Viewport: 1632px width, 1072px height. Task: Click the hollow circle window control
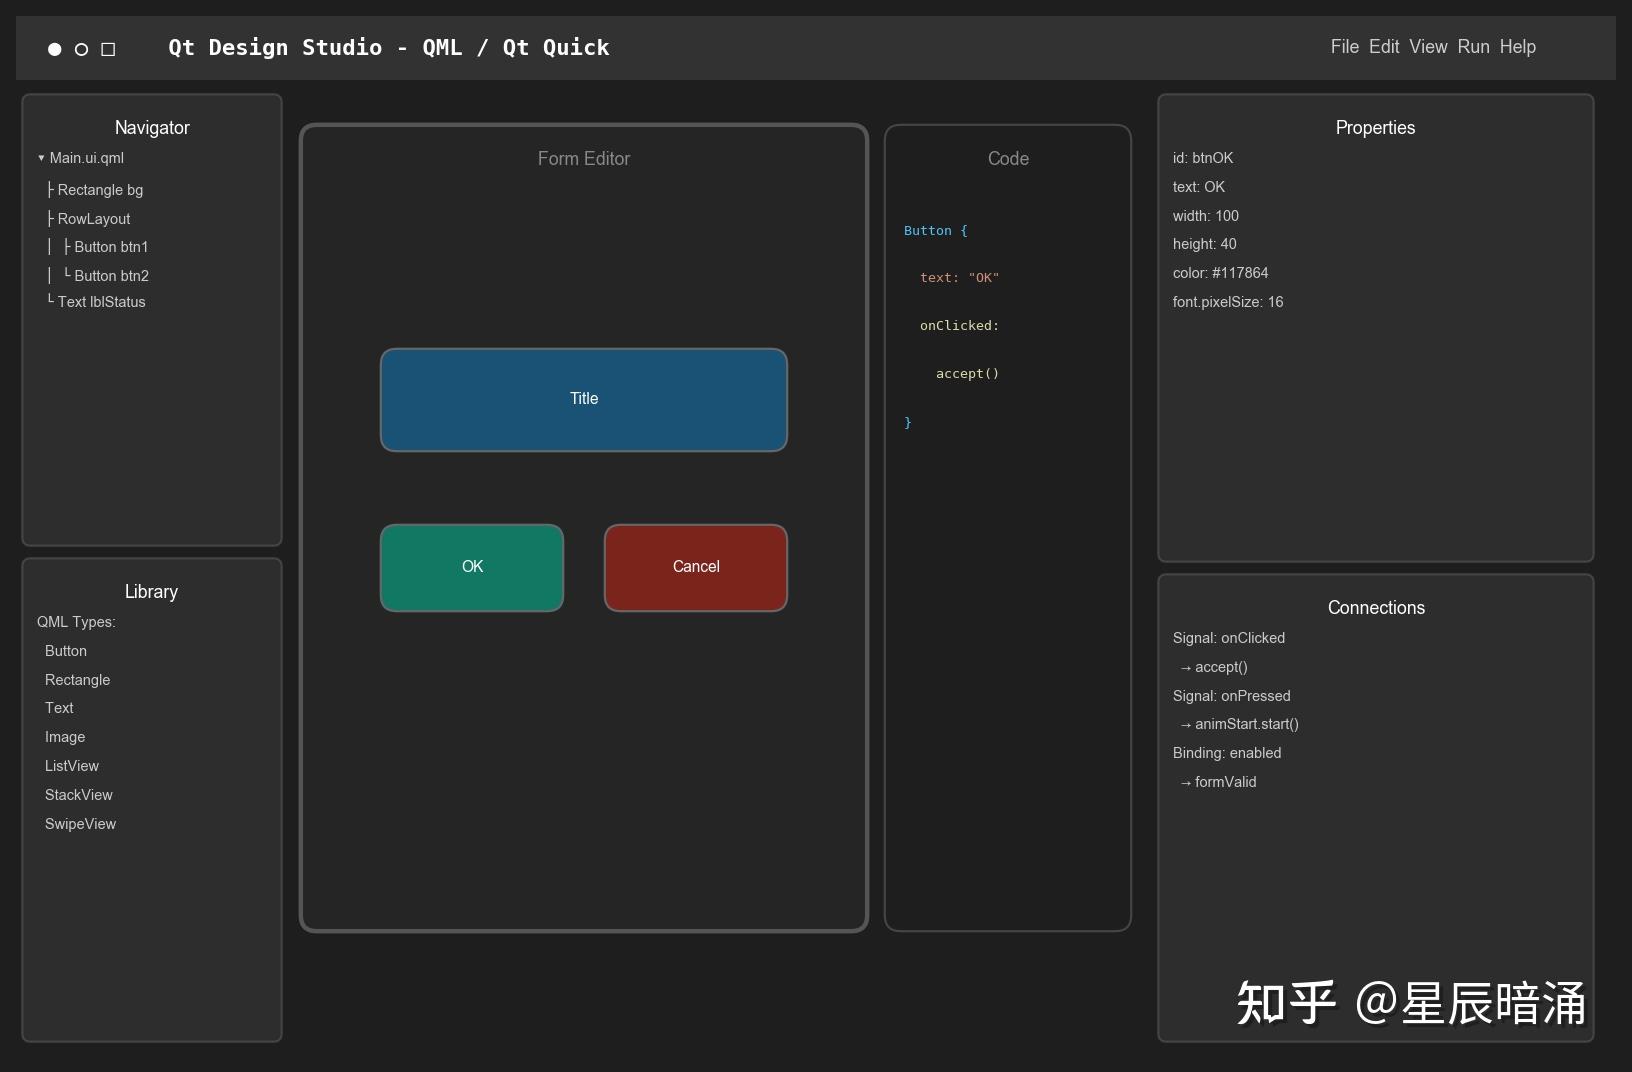point(82,49)
